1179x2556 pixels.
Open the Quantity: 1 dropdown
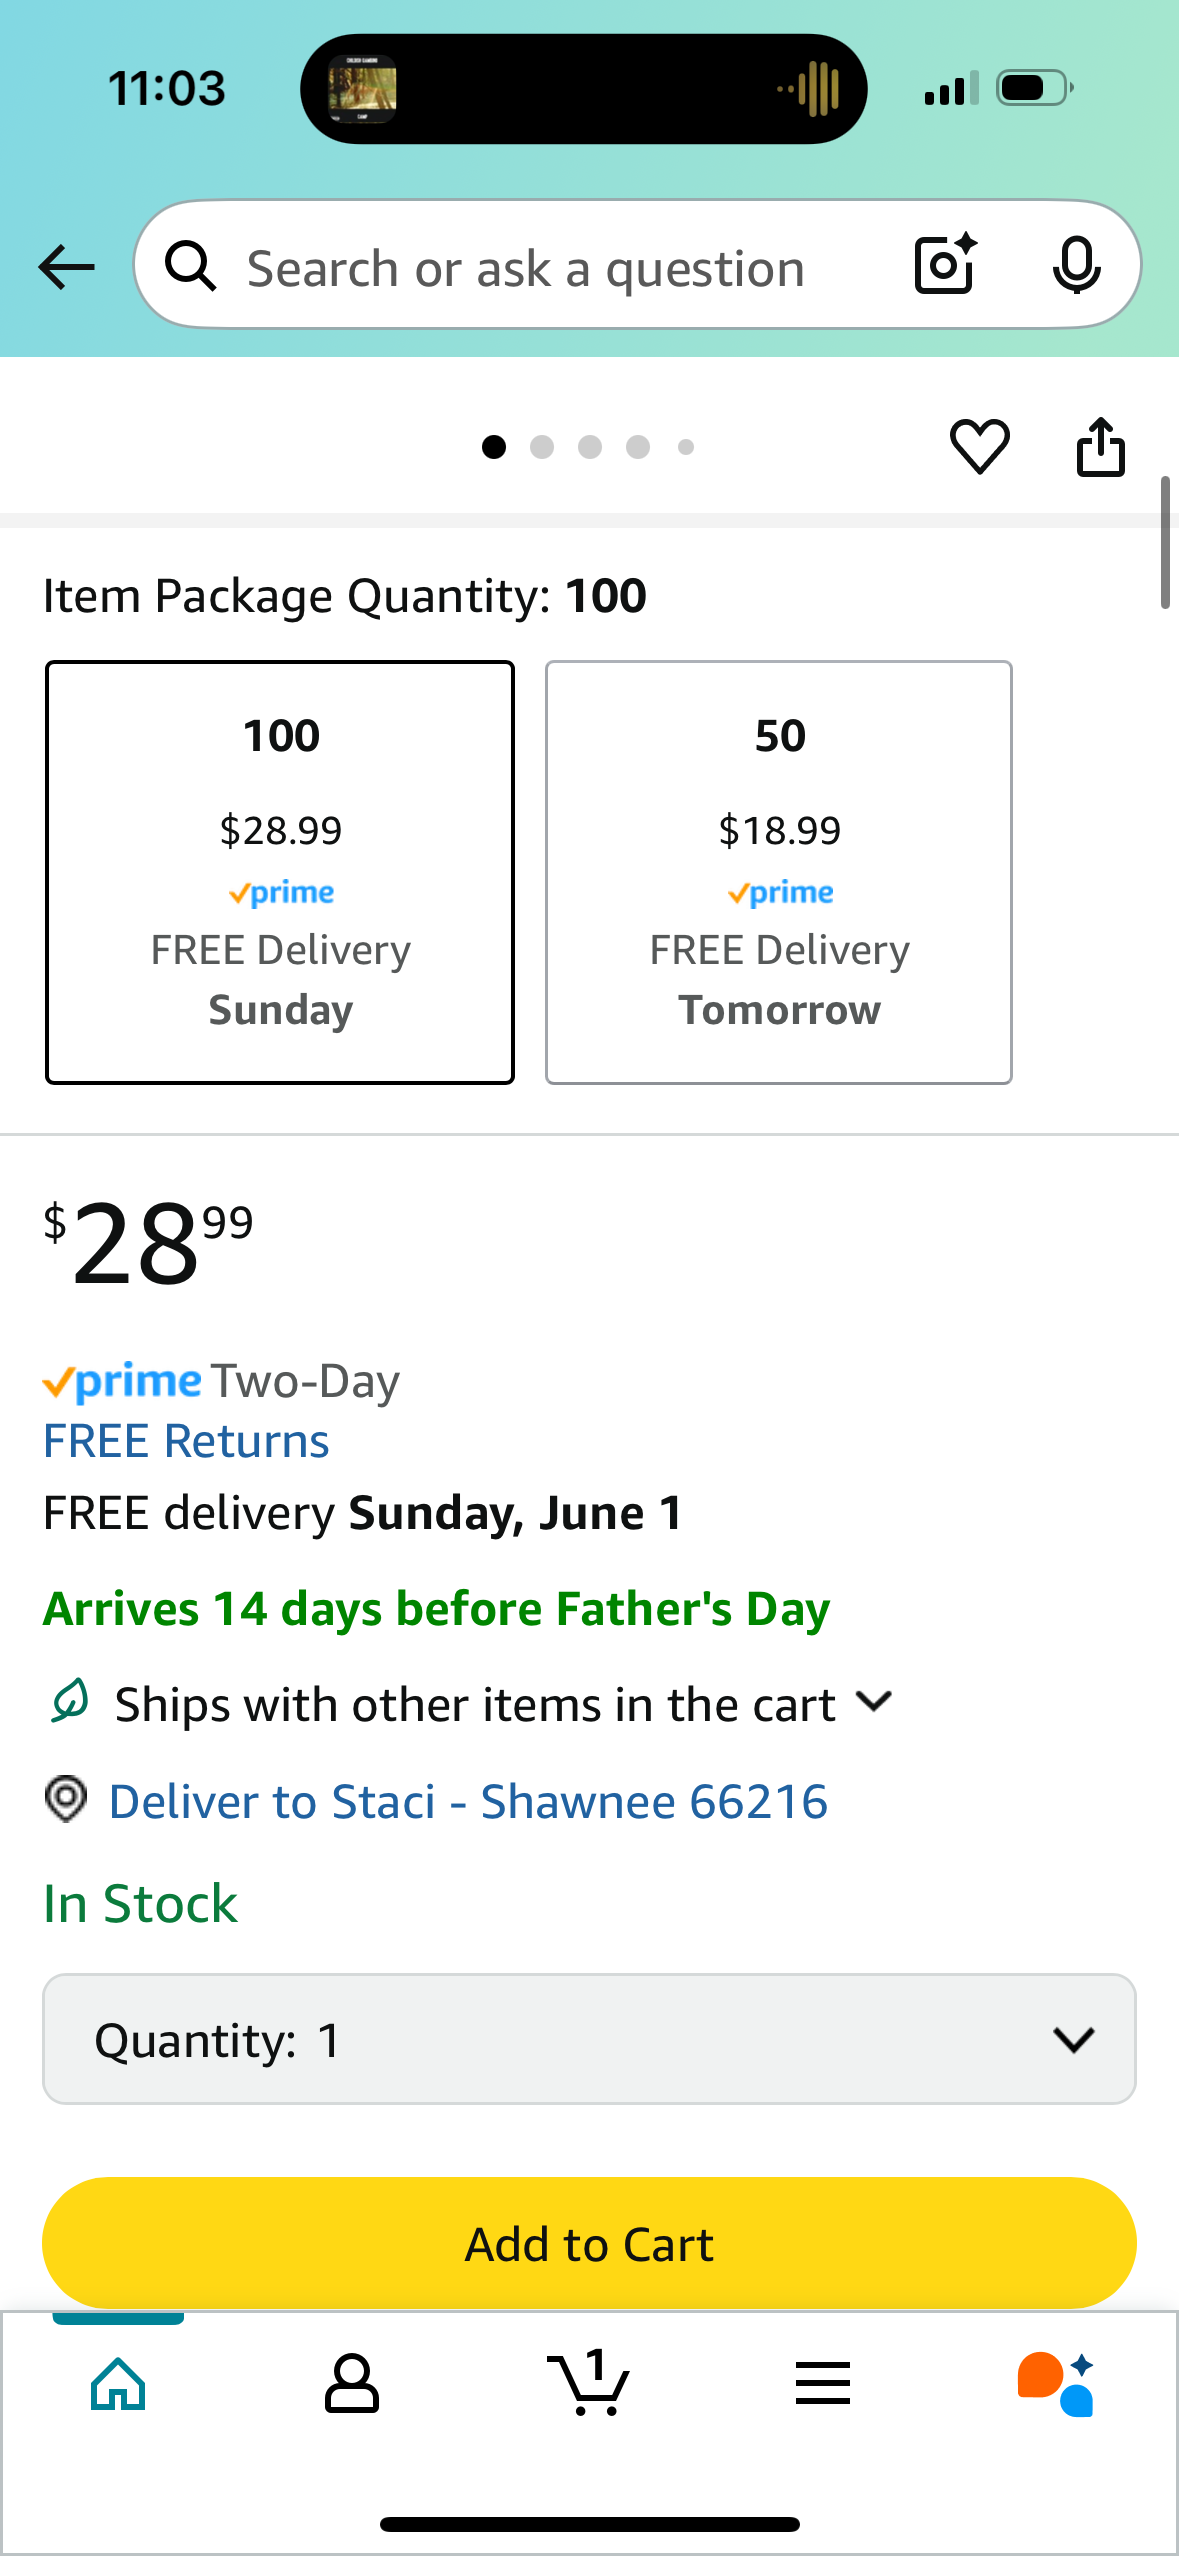click(x=589, y=2039)
